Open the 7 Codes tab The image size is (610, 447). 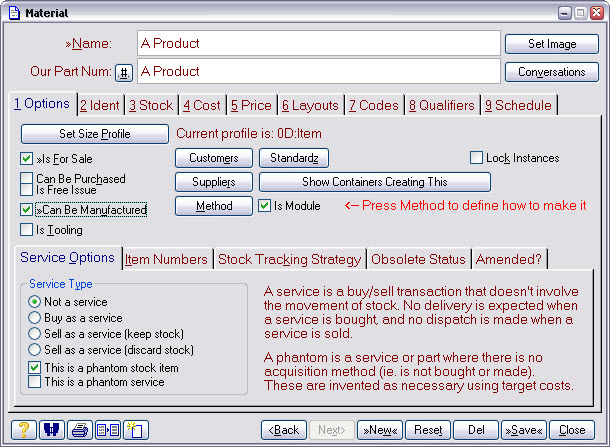click(374, 105)
